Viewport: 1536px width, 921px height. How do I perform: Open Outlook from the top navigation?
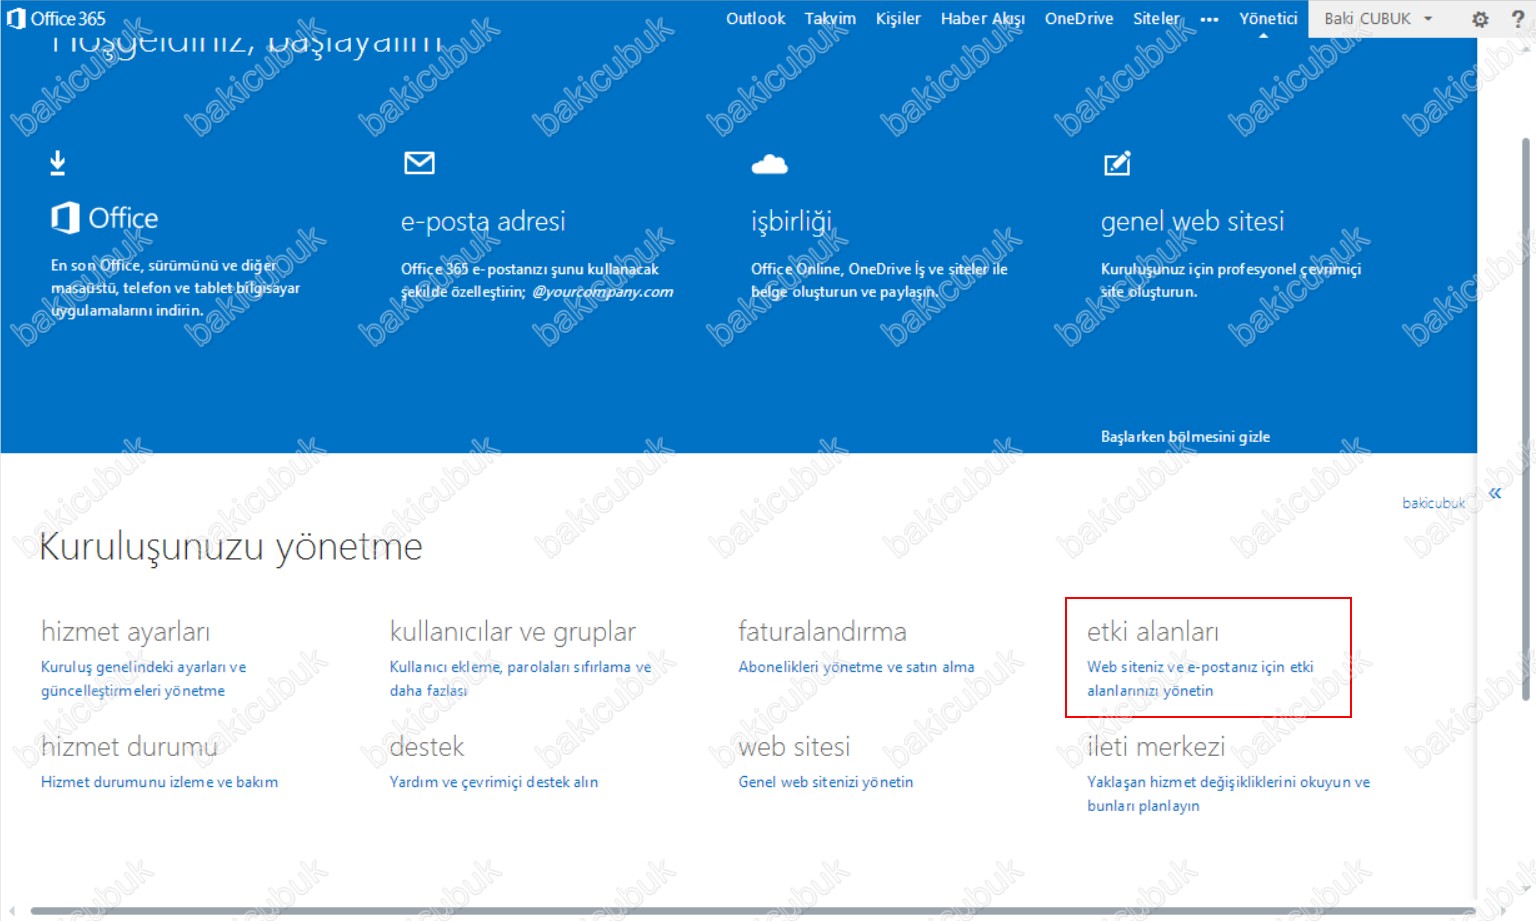[755, 18]
